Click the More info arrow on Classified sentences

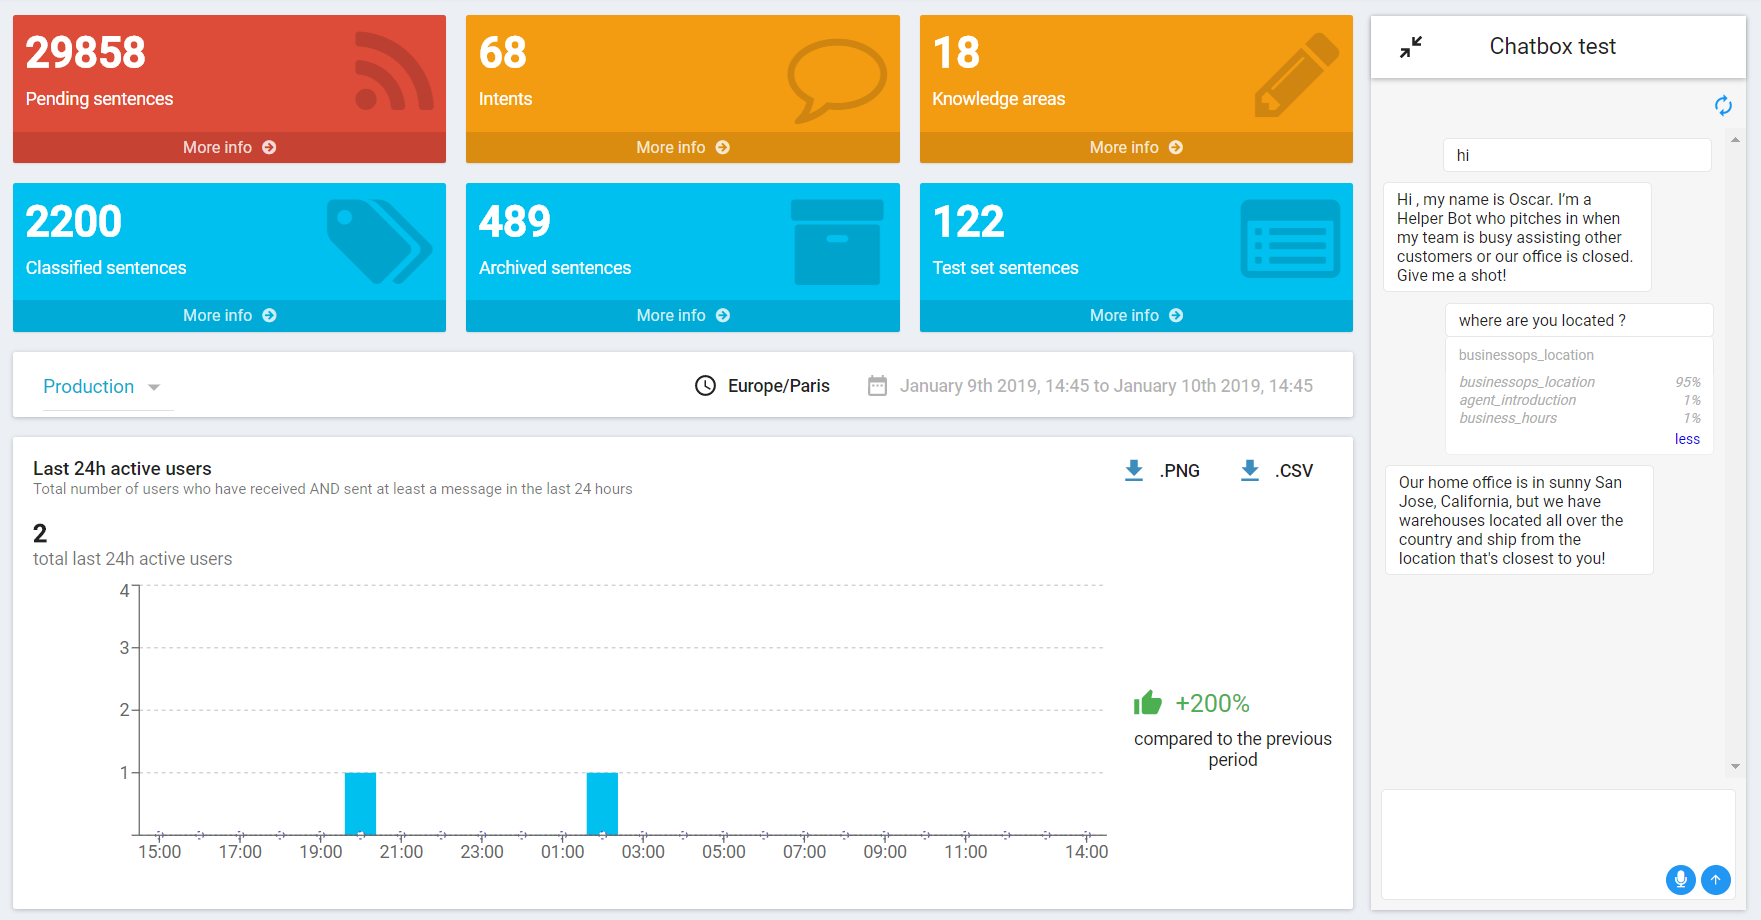pos(269,315)
